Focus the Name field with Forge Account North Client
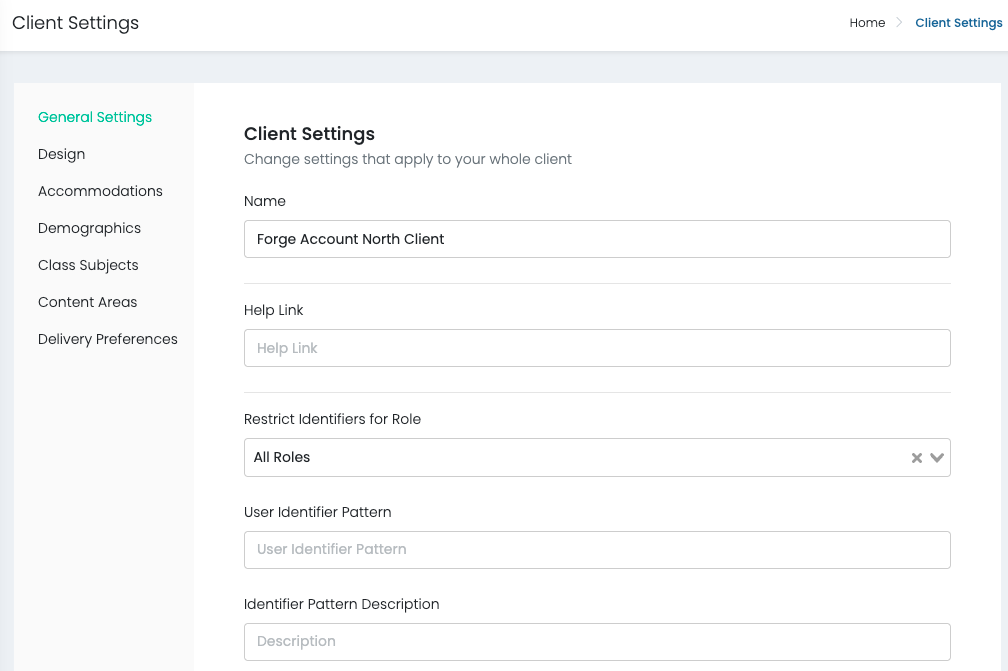Viewport: 1008px width, 671px height. coord(597,239)
